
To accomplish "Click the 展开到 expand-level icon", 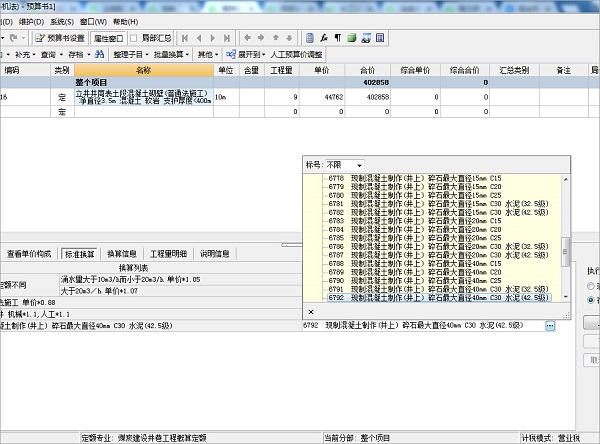I will pos(229,54).
